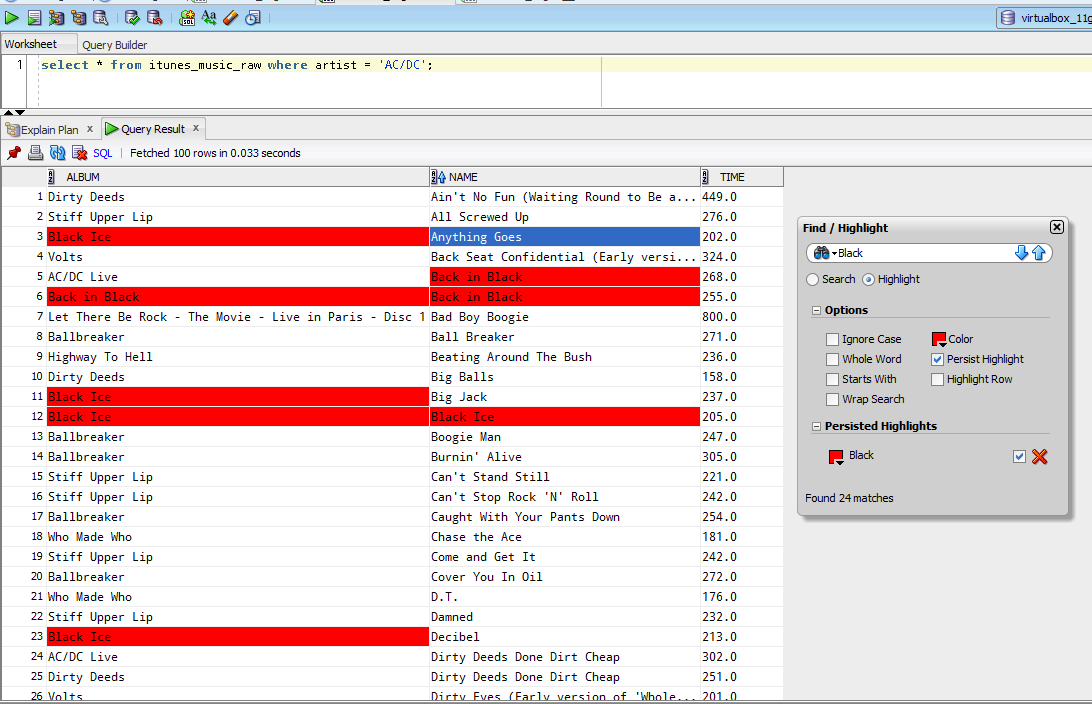Run the current SQL statement

click(x=12, y=17)
